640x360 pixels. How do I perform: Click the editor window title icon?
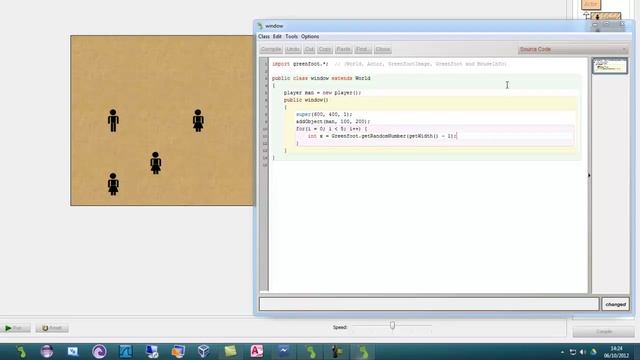click(x=260, y=26)
